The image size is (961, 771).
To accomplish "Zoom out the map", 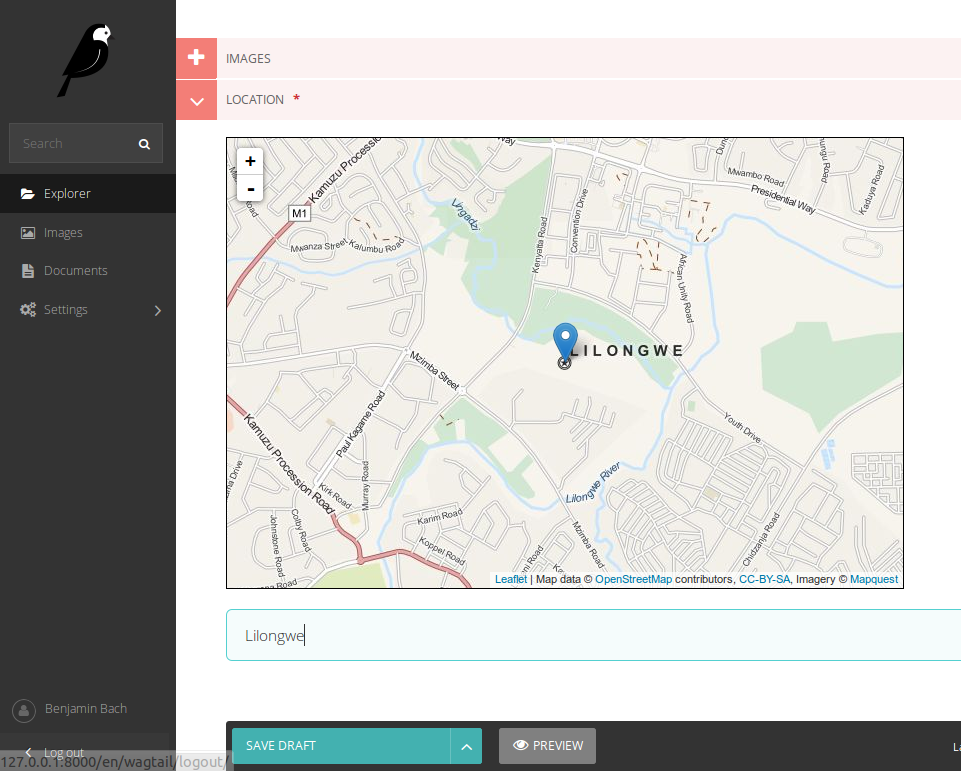I will [250, 188].
